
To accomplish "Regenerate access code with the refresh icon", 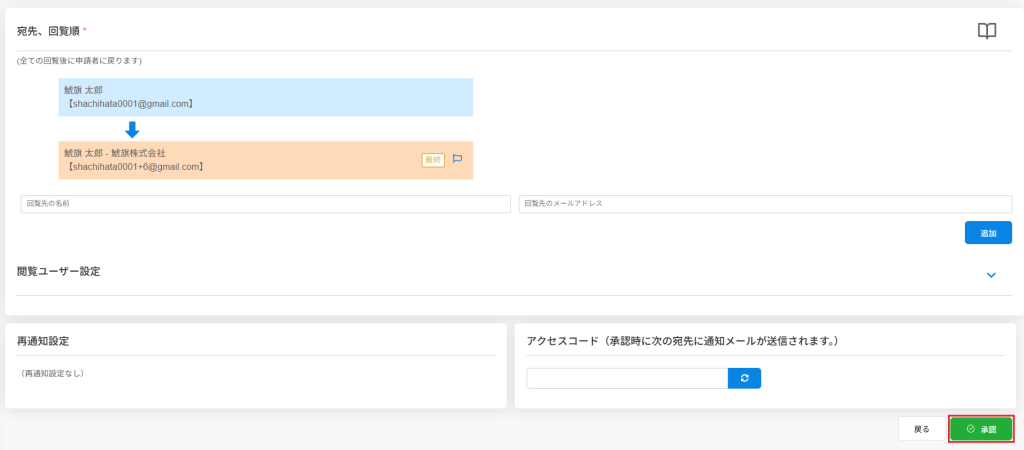I will pyautogui.click(x=744, y=378).
